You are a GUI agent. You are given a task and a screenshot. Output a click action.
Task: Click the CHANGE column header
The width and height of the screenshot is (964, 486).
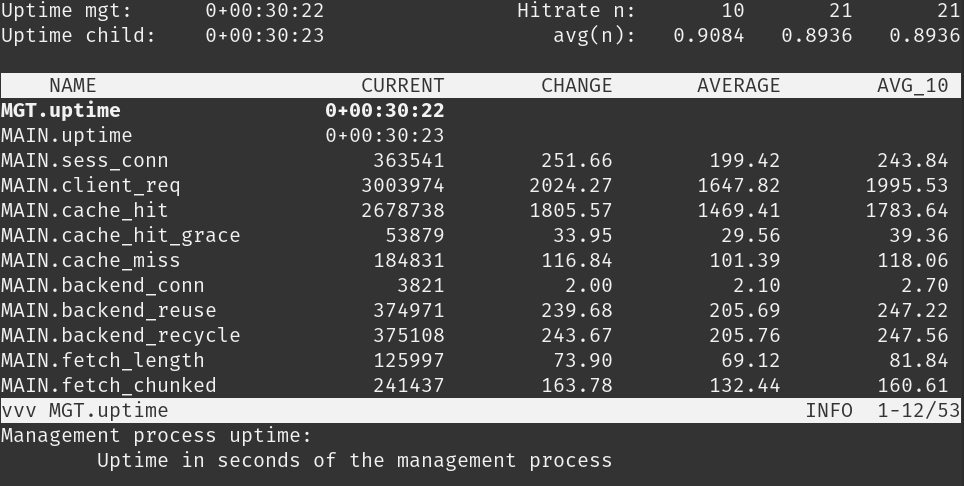click(x=576, y=86)
